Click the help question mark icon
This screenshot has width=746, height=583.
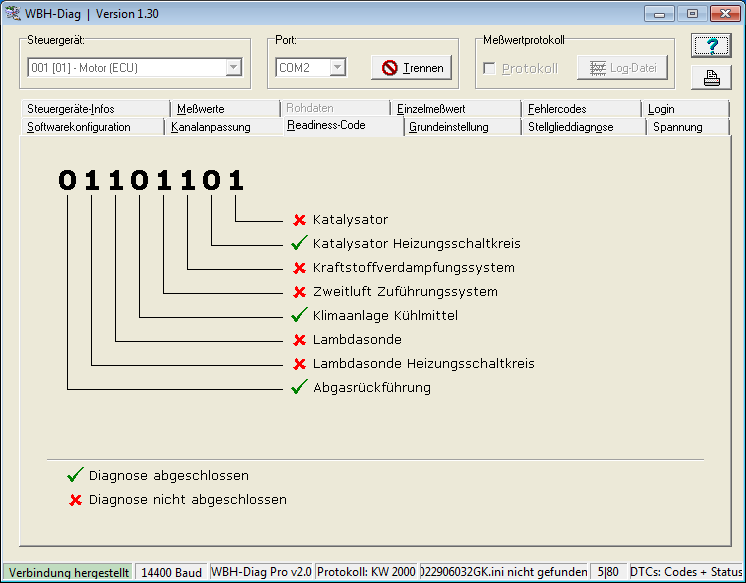[711, 46]
